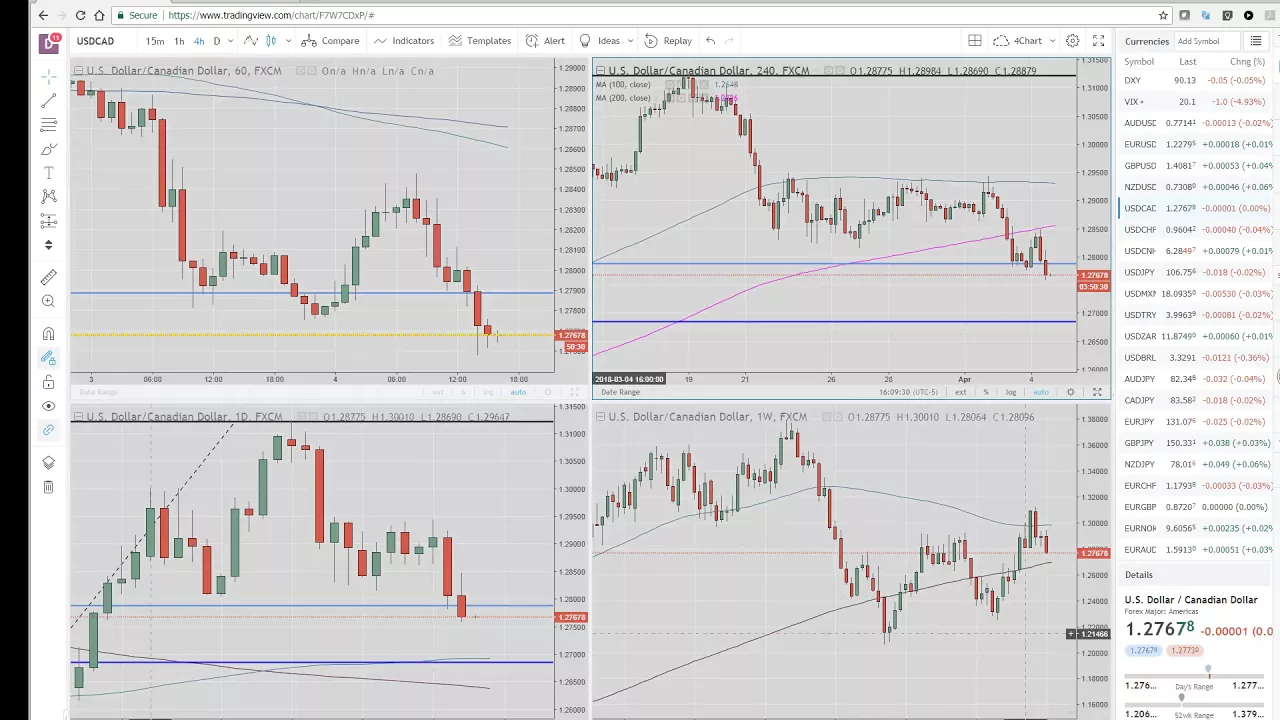
Task: Open the Indicators dialog
Action: 404,41
